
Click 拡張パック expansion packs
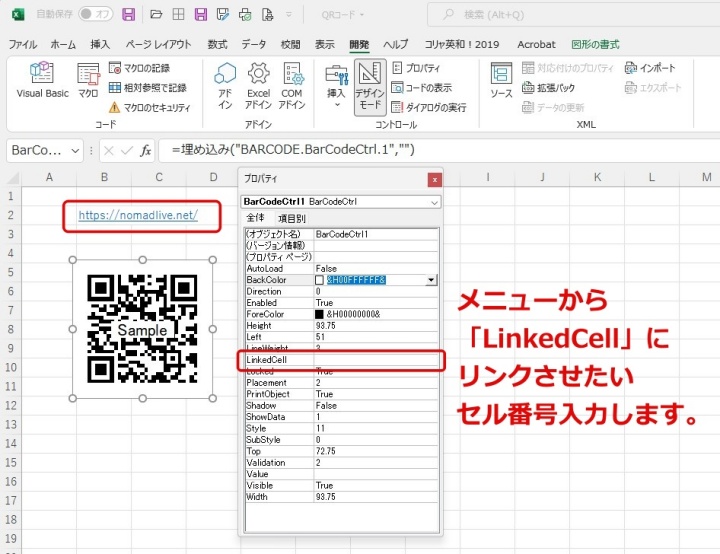point(548,88)
